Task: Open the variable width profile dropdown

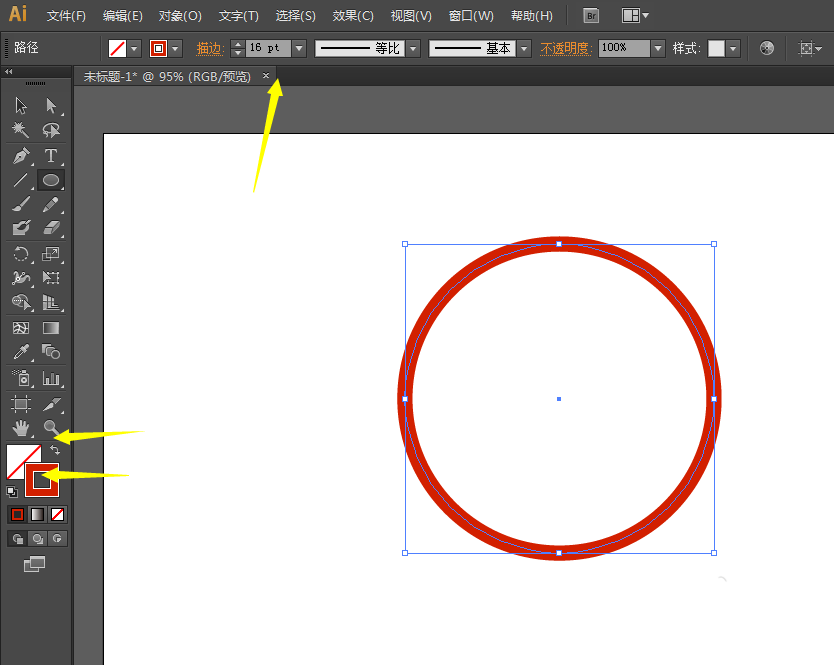Action: point(414,48)
